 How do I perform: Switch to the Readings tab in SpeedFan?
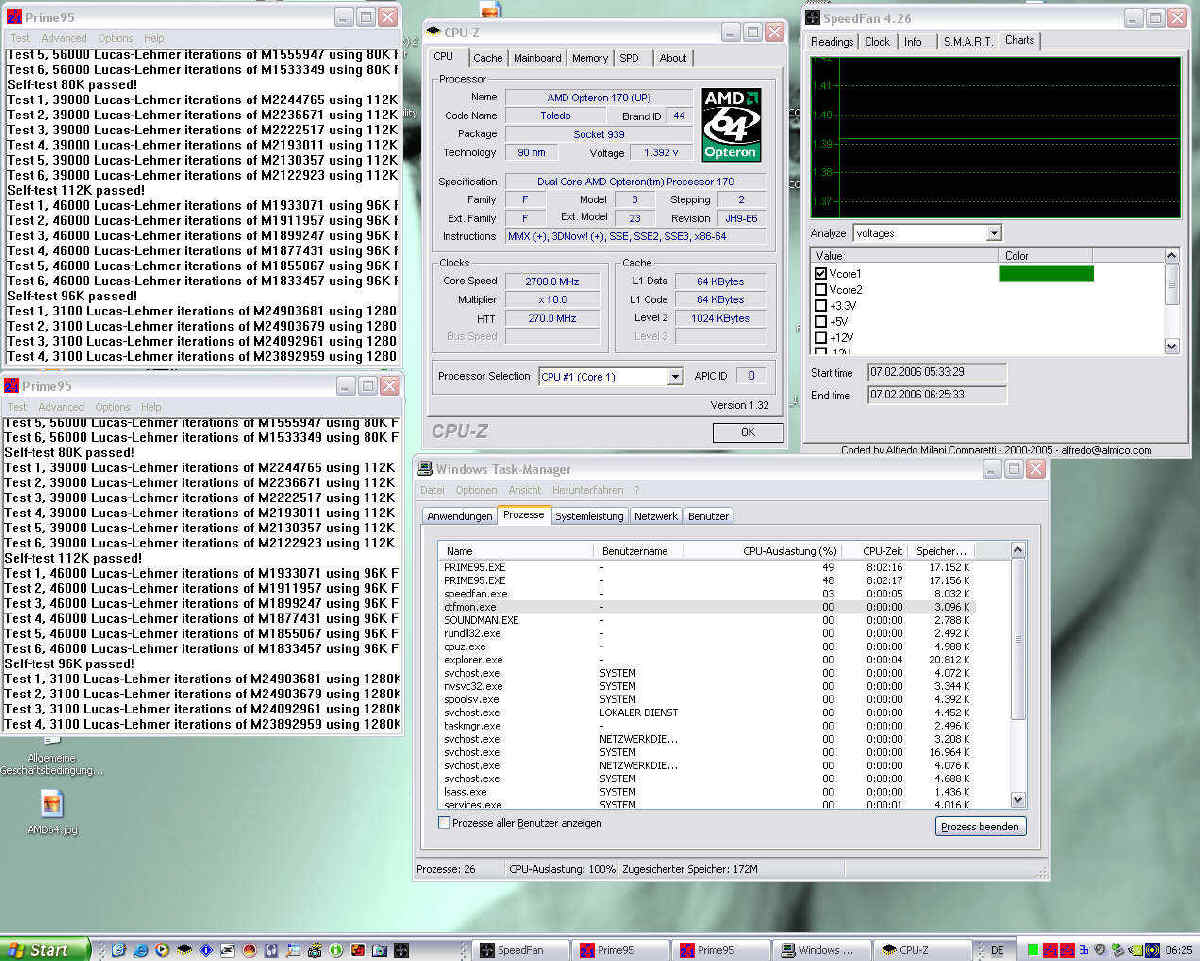[832, 42]
